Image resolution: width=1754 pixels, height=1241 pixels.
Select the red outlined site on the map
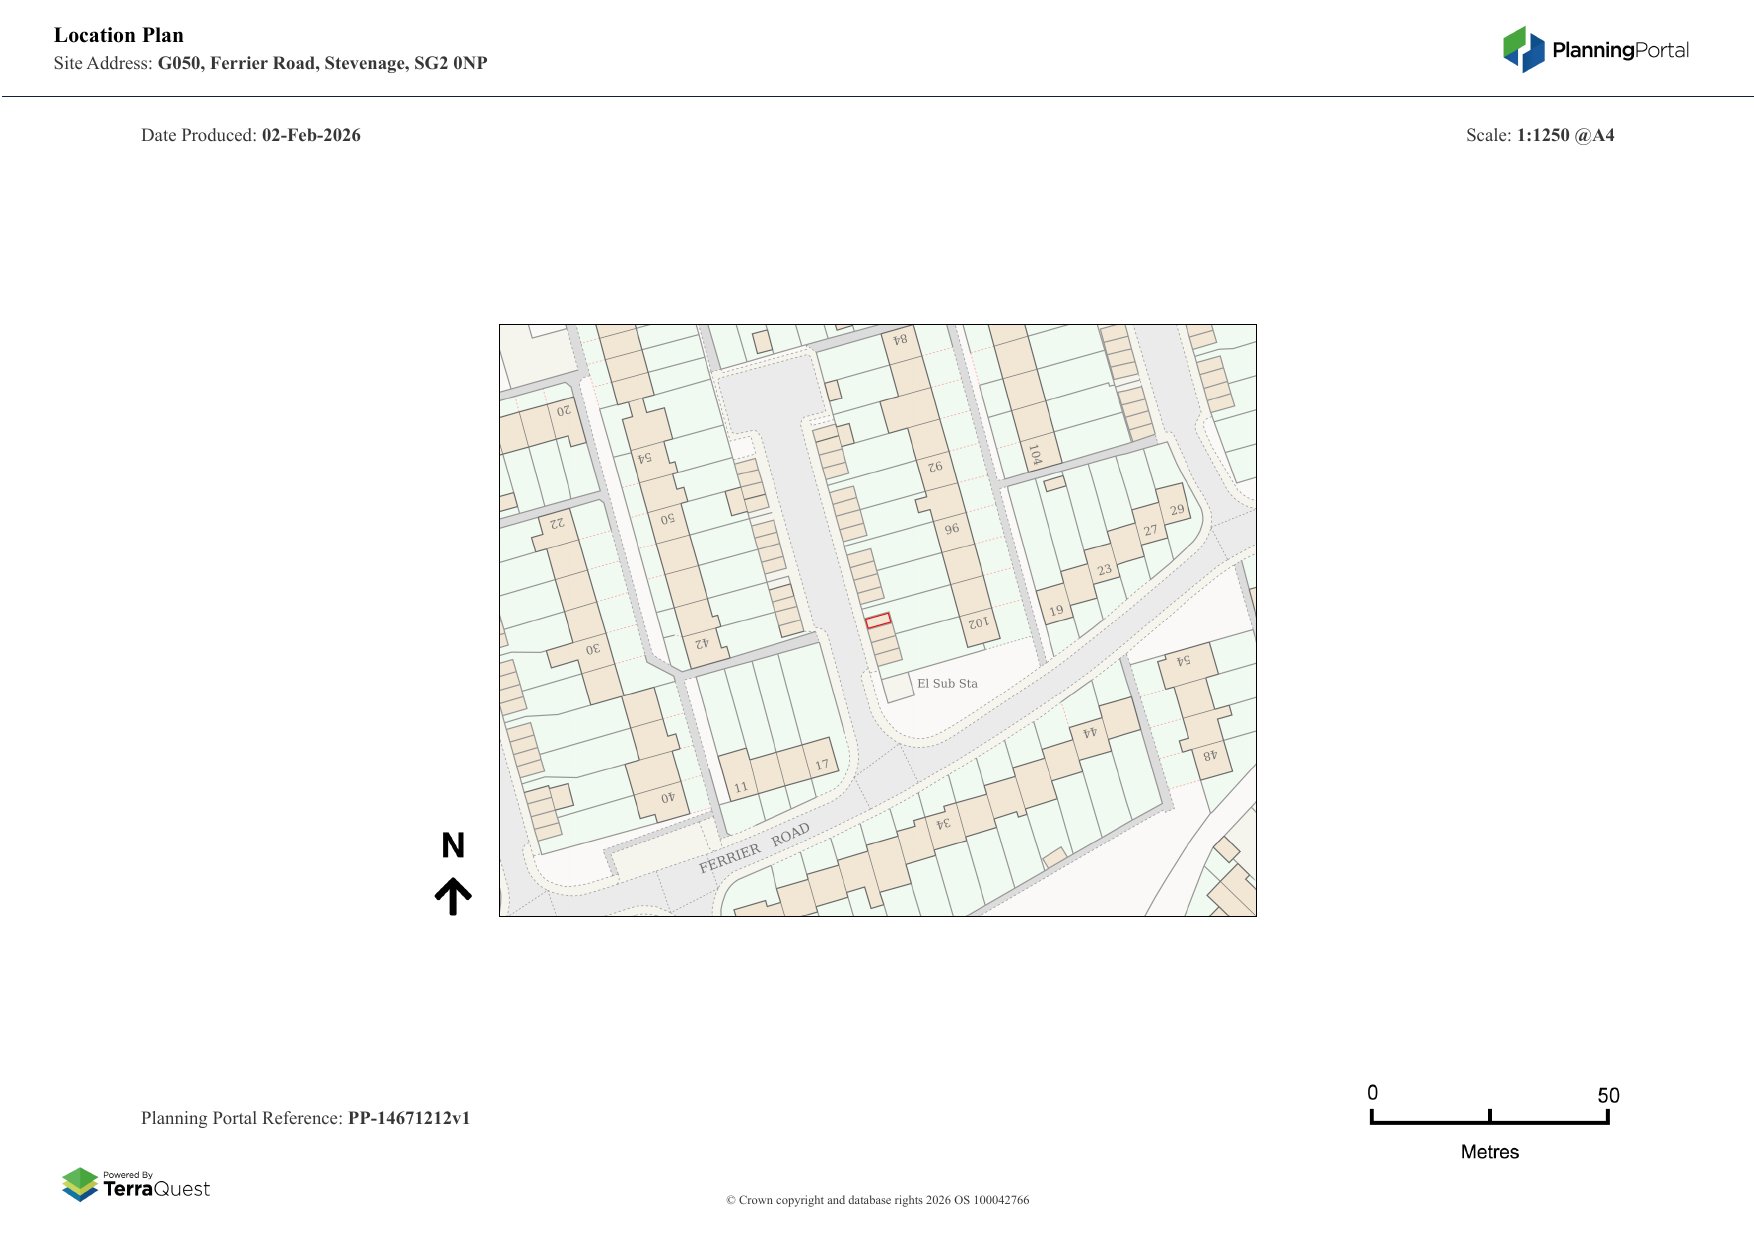pyautogui.click(x=878, y=621)
